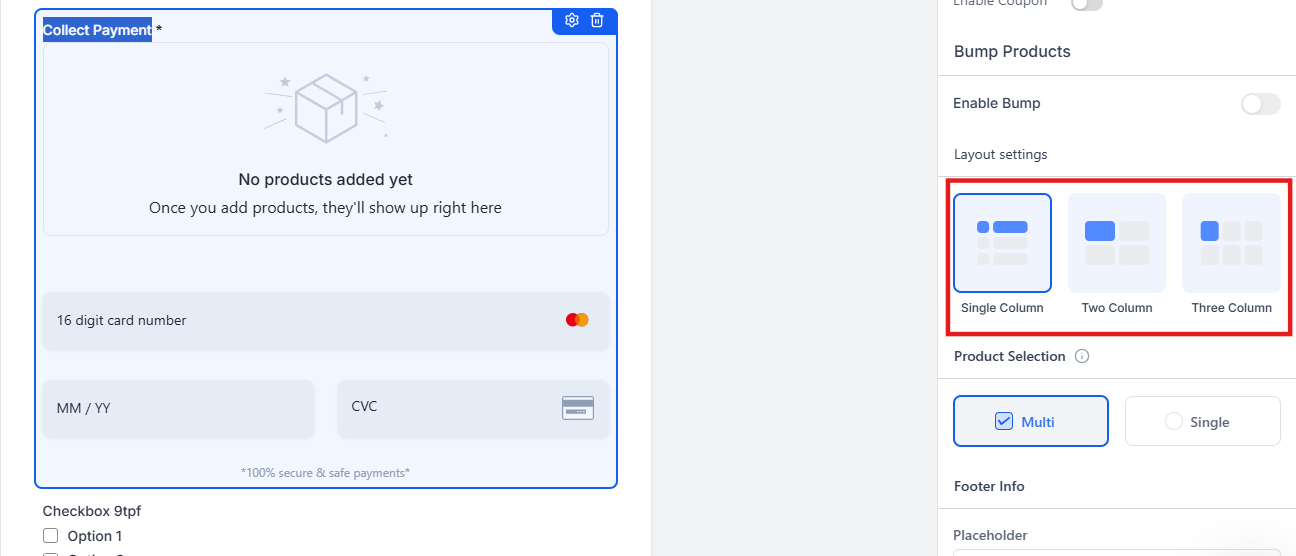Click the Checkbox 9tpf field label
Viewport: 1296px width, 556px height.
pyautogui.click(x=91, y=511)
